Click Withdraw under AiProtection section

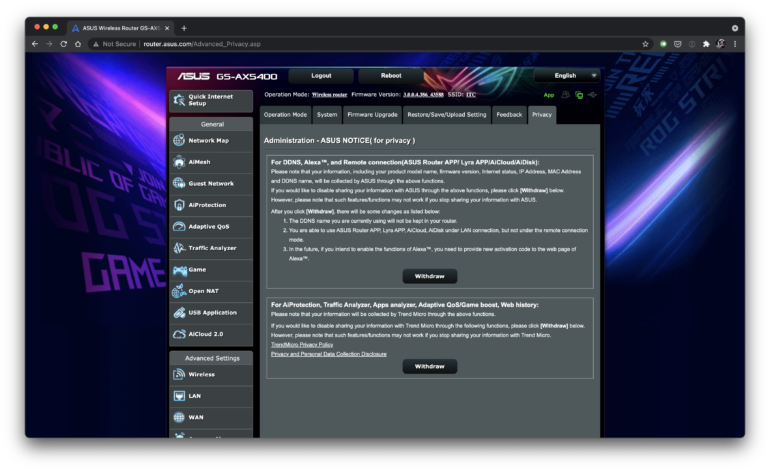430,366
